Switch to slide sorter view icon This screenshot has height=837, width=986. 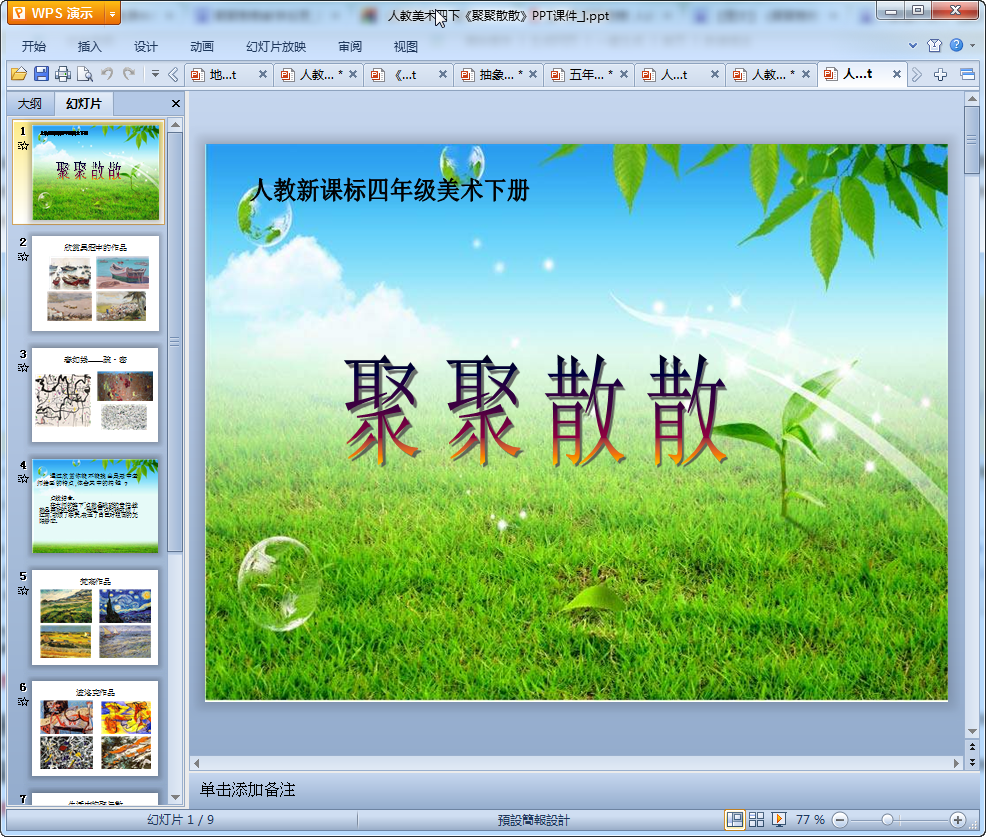point(756,819)
